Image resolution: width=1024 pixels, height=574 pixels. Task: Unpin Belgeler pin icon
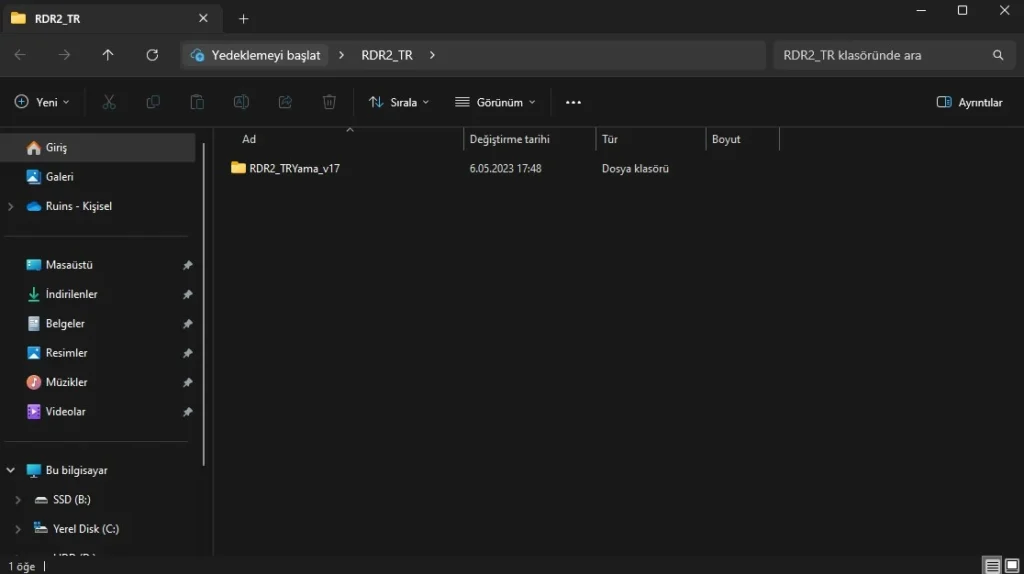(x=187, y=324)
